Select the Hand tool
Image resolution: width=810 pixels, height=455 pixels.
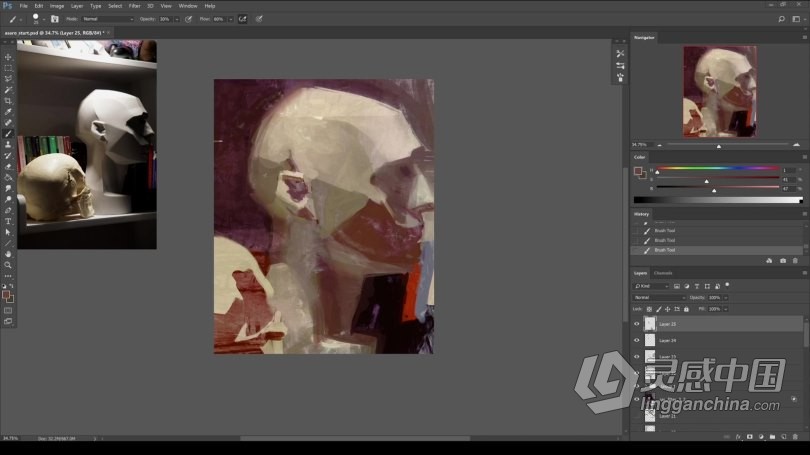(8, 254)
